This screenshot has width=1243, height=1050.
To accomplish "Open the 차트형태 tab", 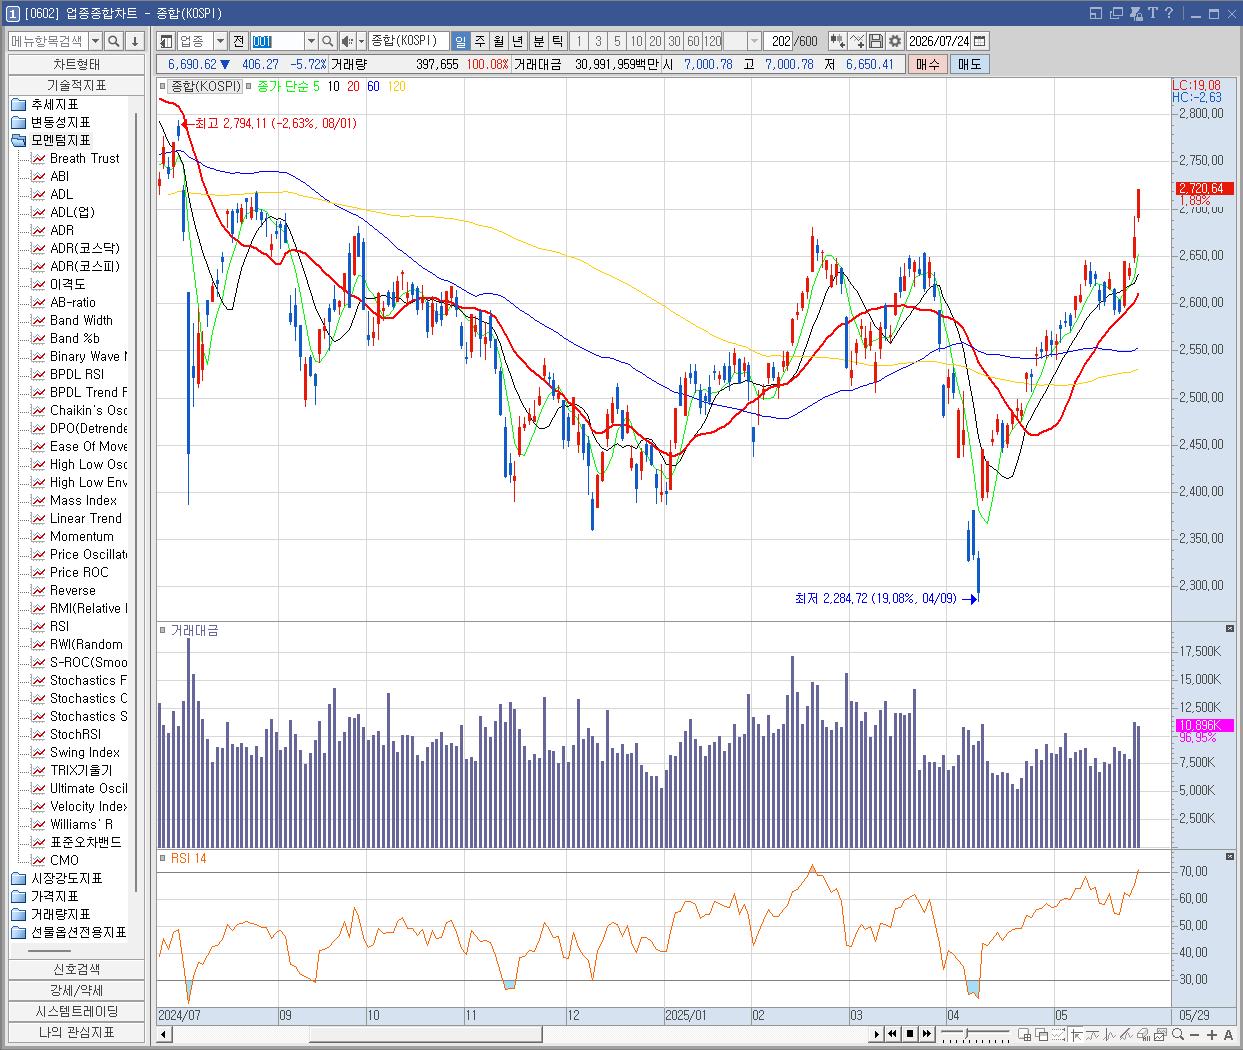I will pyautogui.click(x=76, y=64).
